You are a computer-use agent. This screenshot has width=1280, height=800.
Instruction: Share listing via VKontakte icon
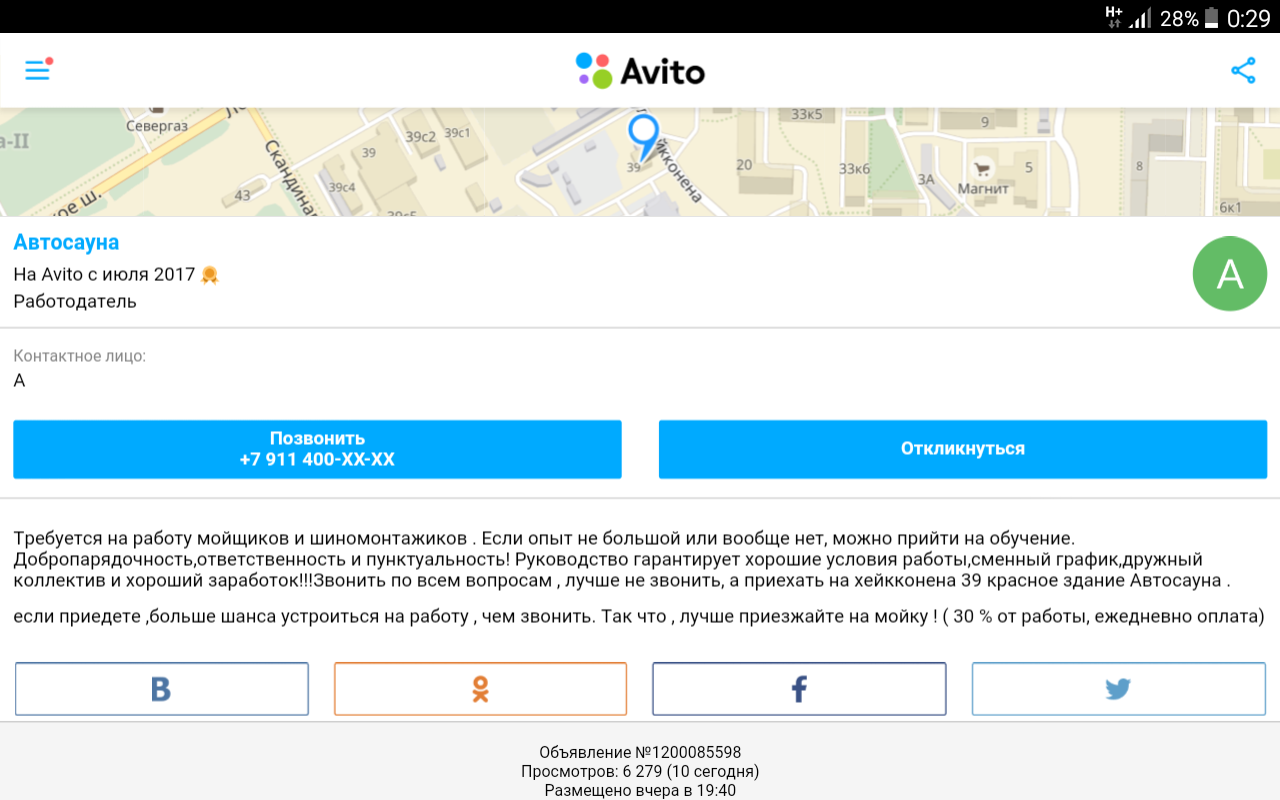pos(161,689)
